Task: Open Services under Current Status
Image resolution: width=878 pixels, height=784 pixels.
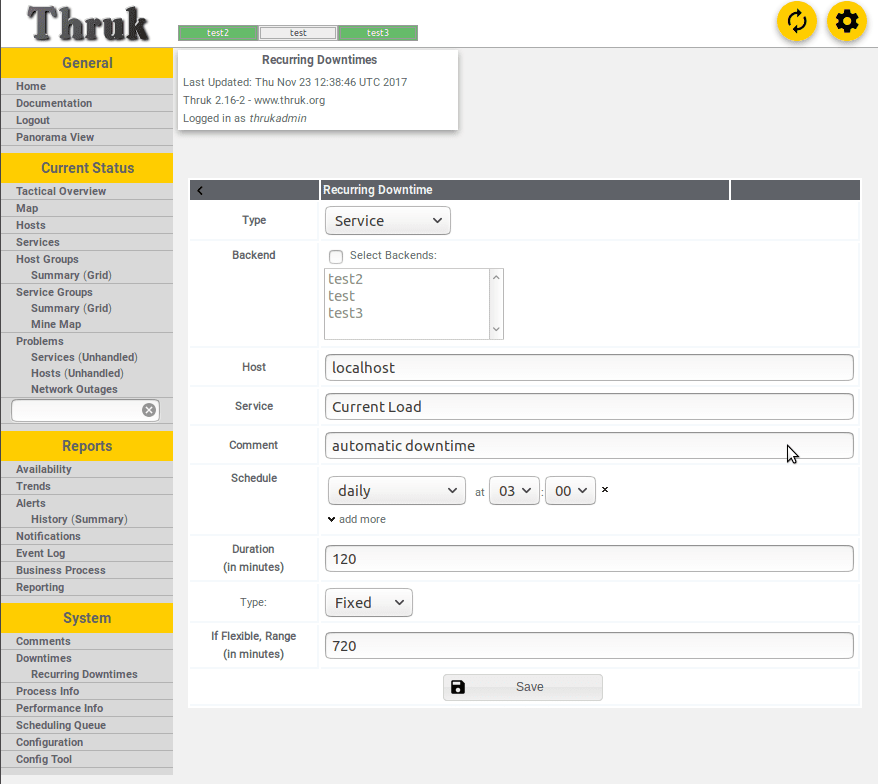Action: (38, 242)
